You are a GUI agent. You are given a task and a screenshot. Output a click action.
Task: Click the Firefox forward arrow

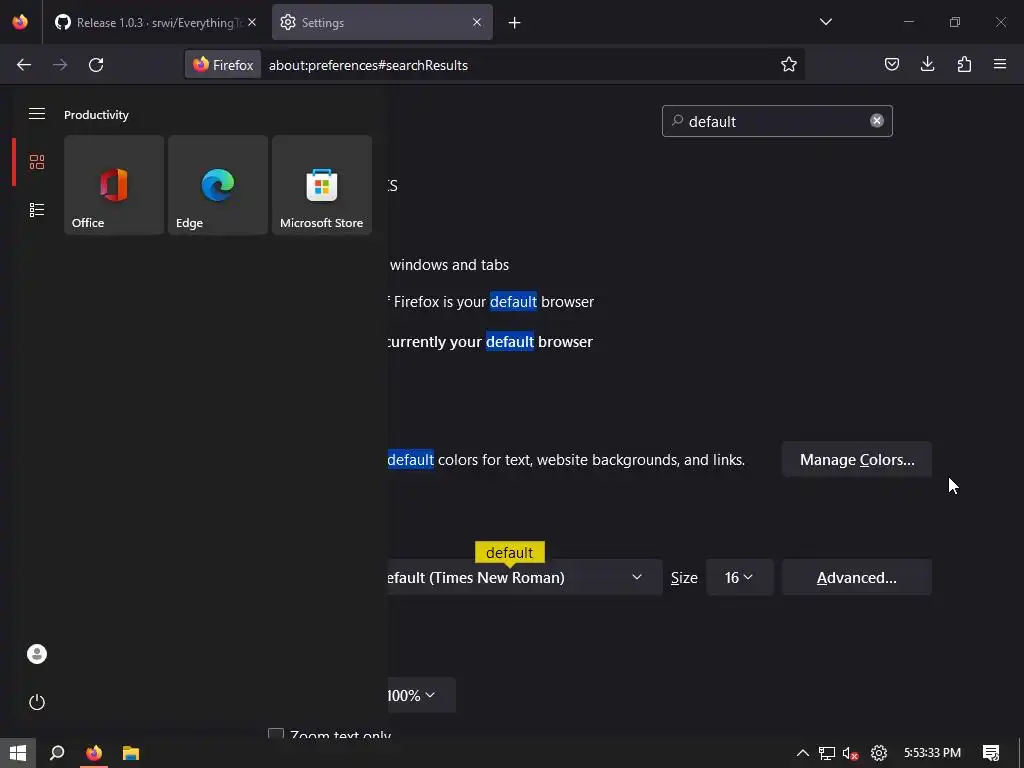click(59, 65)
